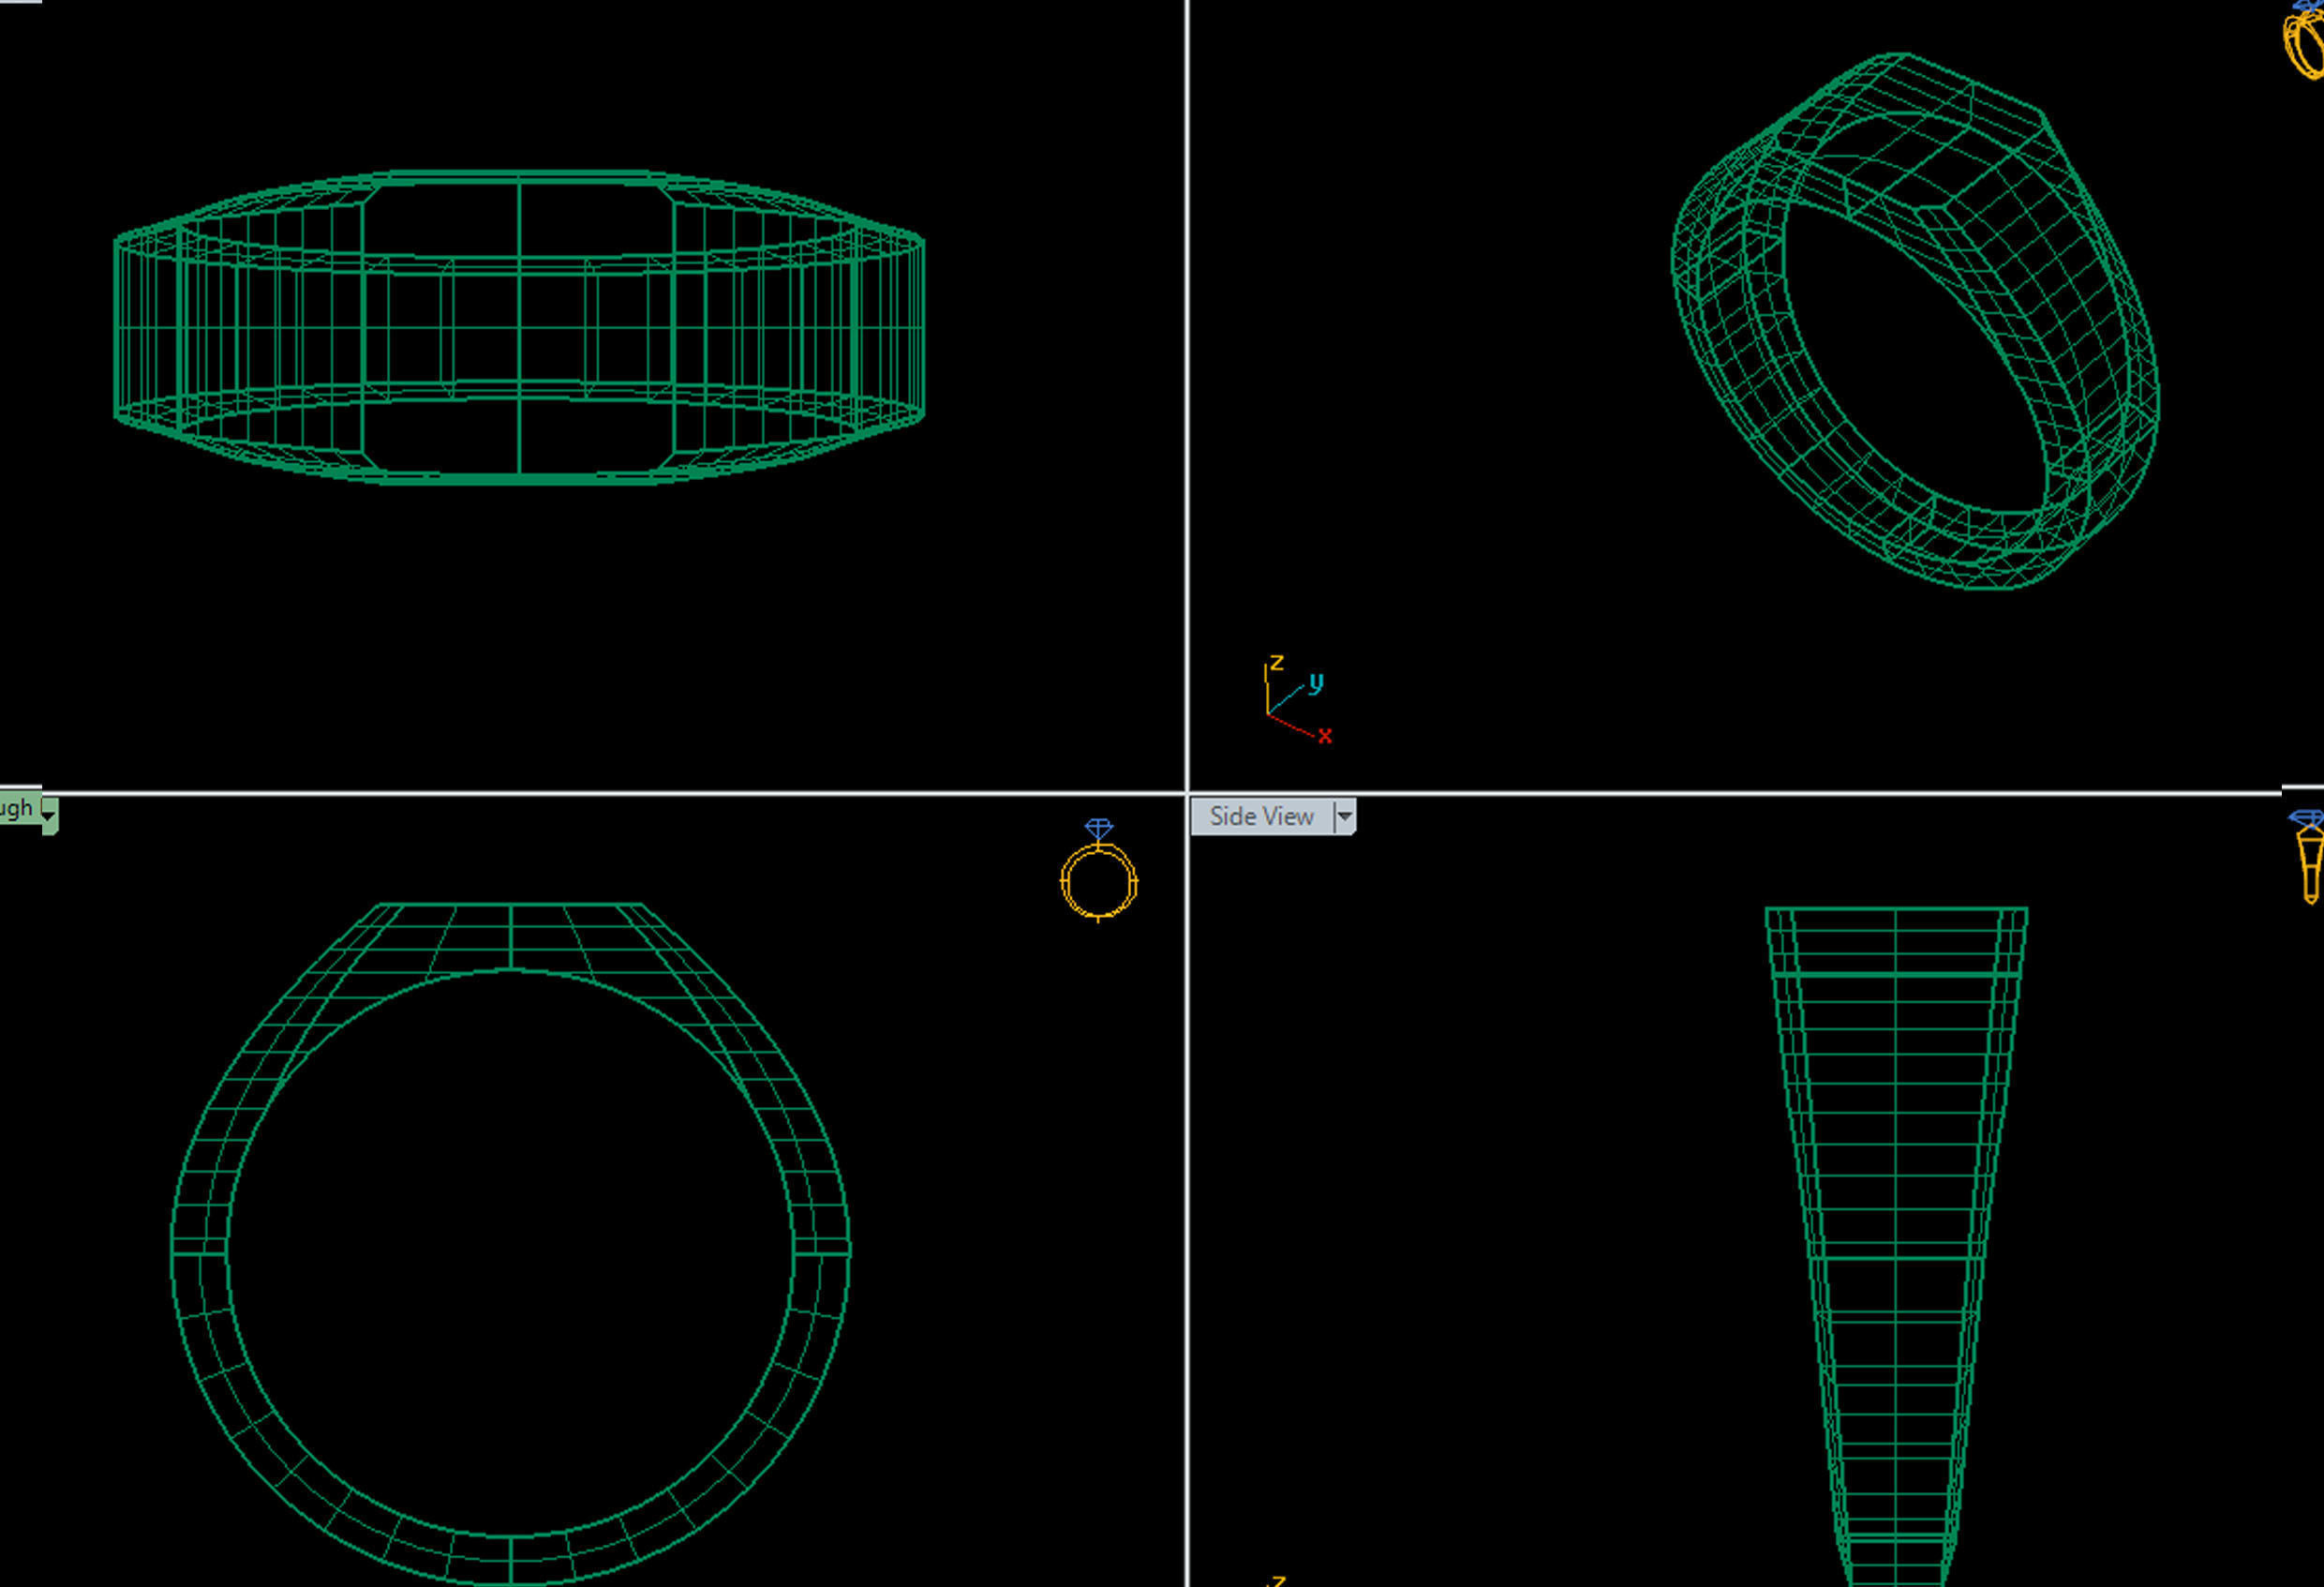Select the tapered ring wireframe in Side View
Image resolution: width=2324 pixels, height=1587 pixels.
point(1896,1245)
